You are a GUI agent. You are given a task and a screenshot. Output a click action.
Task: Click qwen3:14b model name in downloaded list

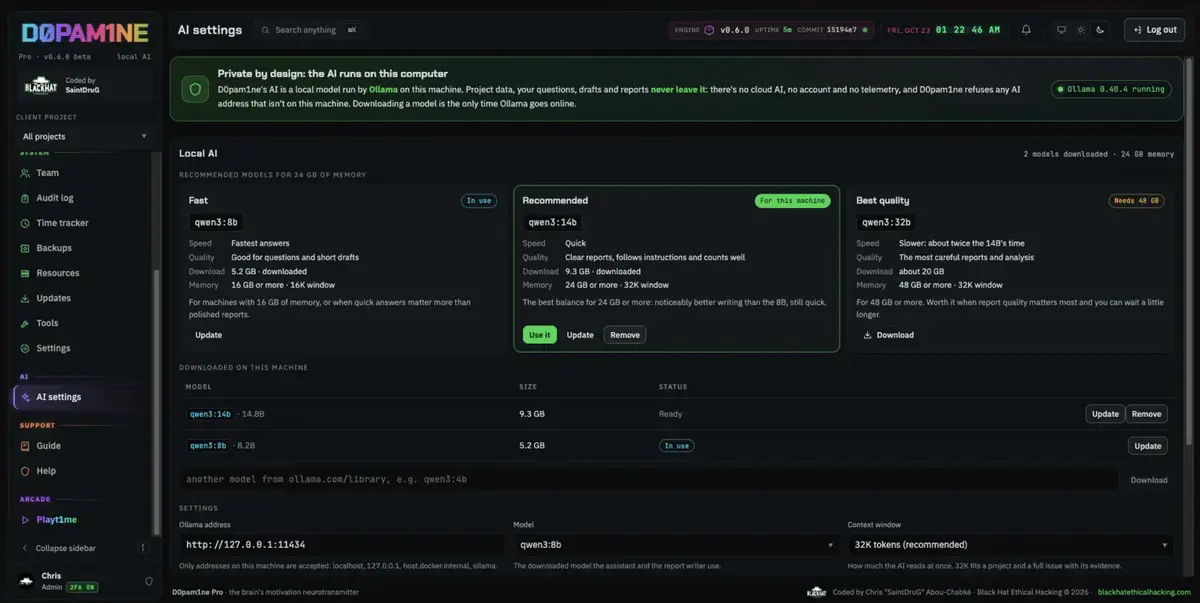210,414
